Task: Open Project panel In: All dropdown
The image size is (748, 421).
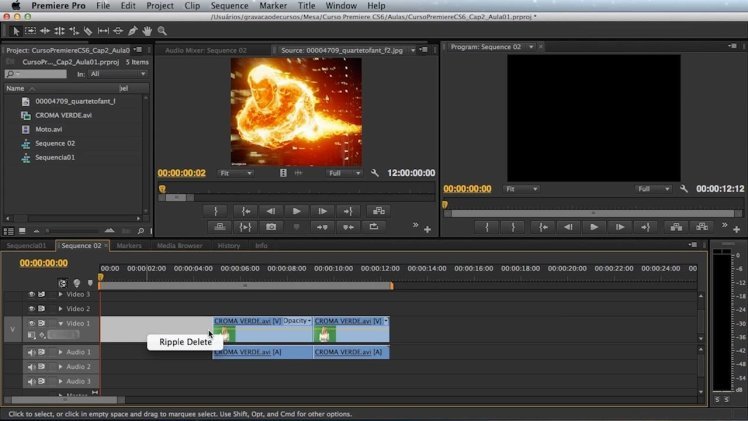Action: tap(118, 74)
